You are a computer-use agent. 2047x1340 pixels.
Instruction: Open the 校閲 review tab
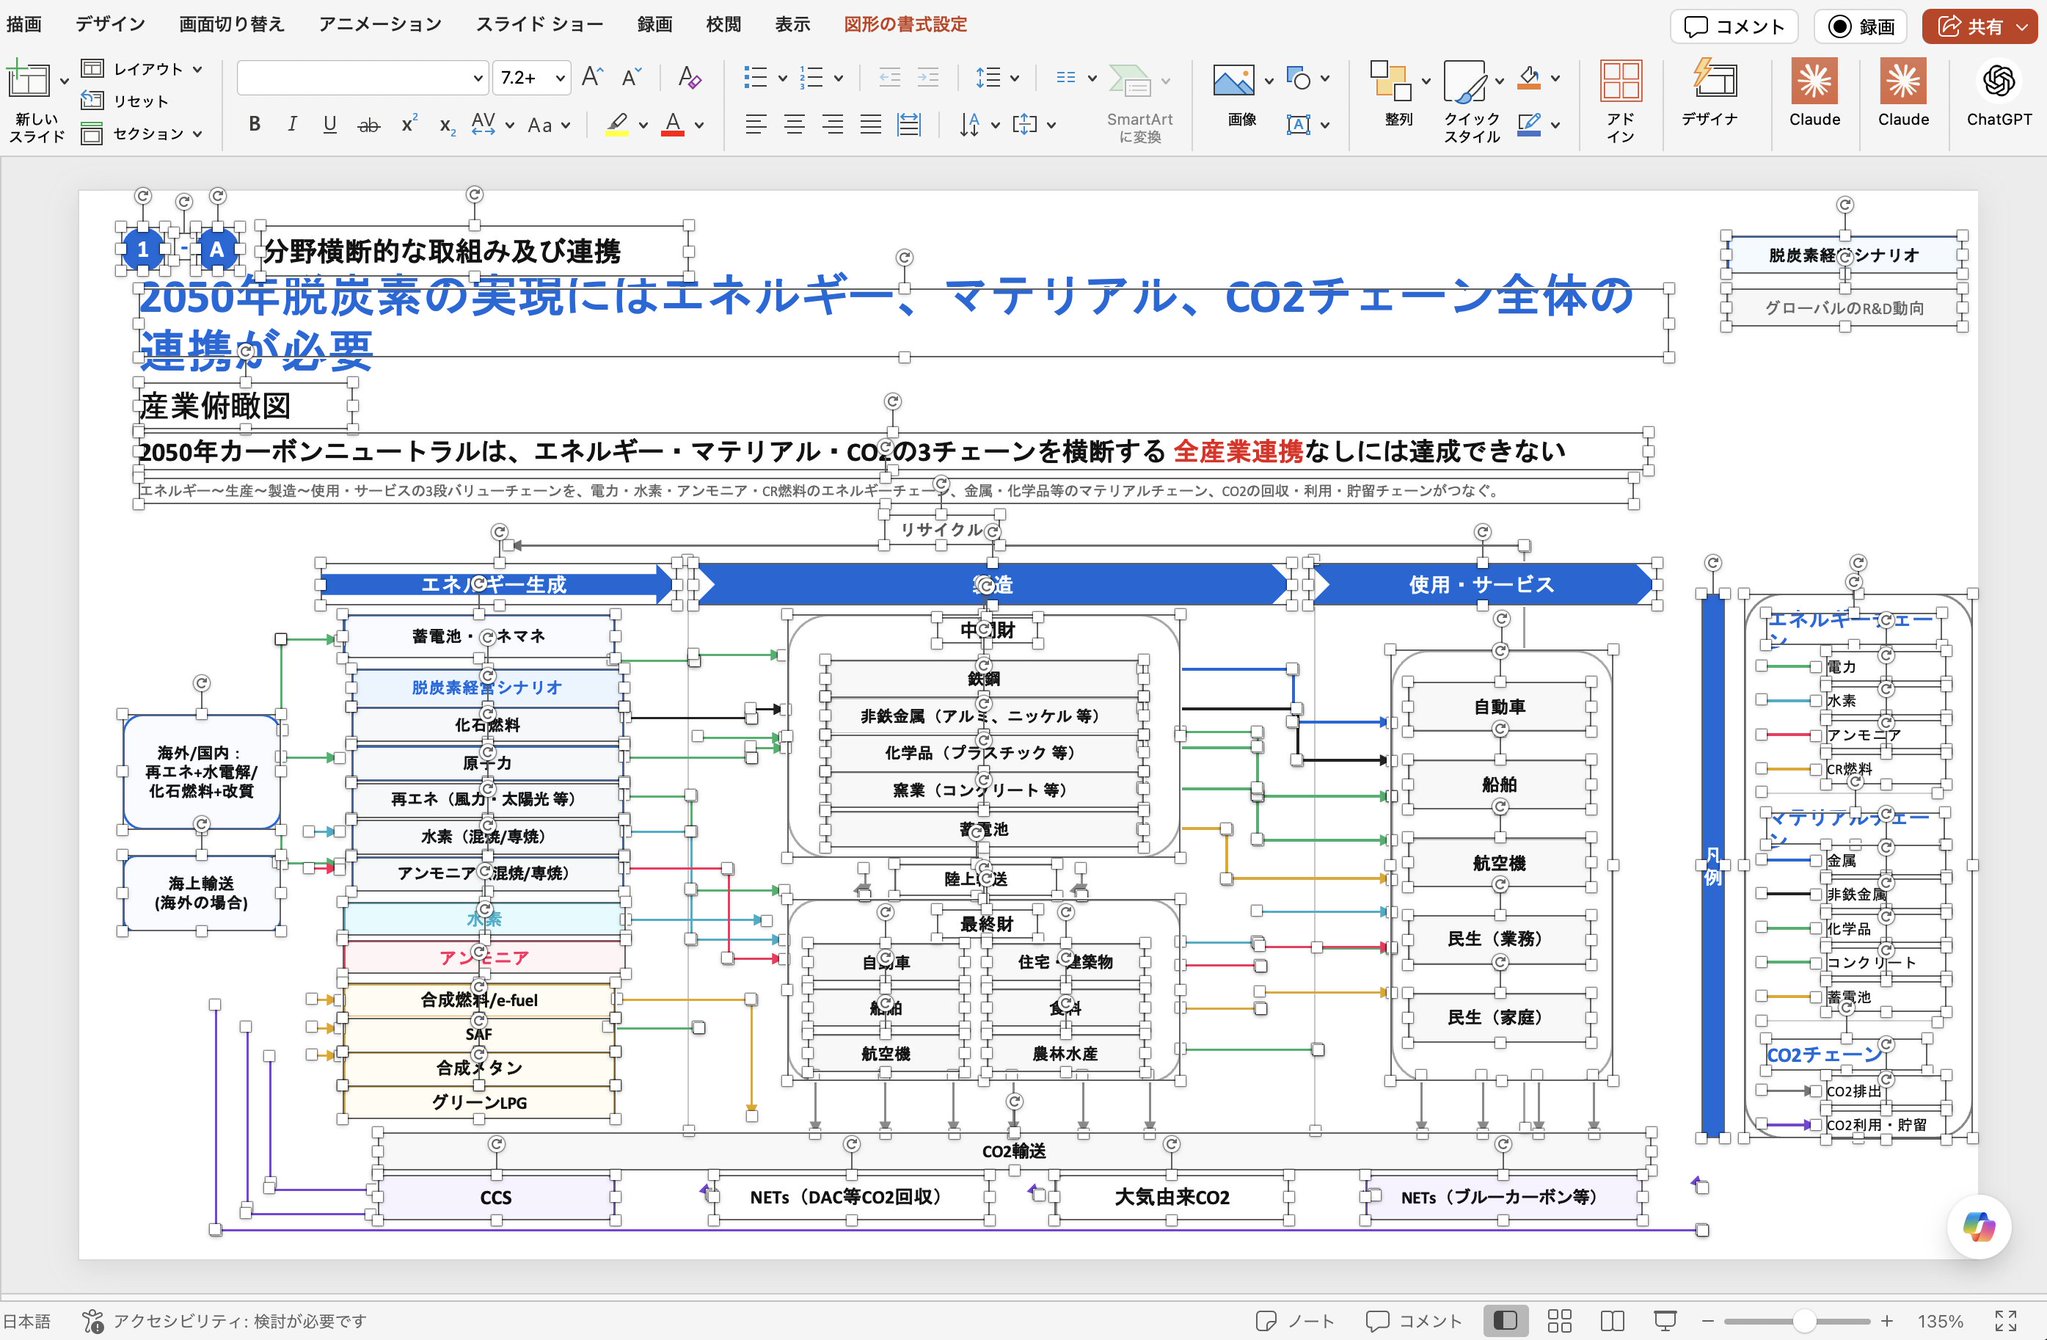(x=723, y=24)
